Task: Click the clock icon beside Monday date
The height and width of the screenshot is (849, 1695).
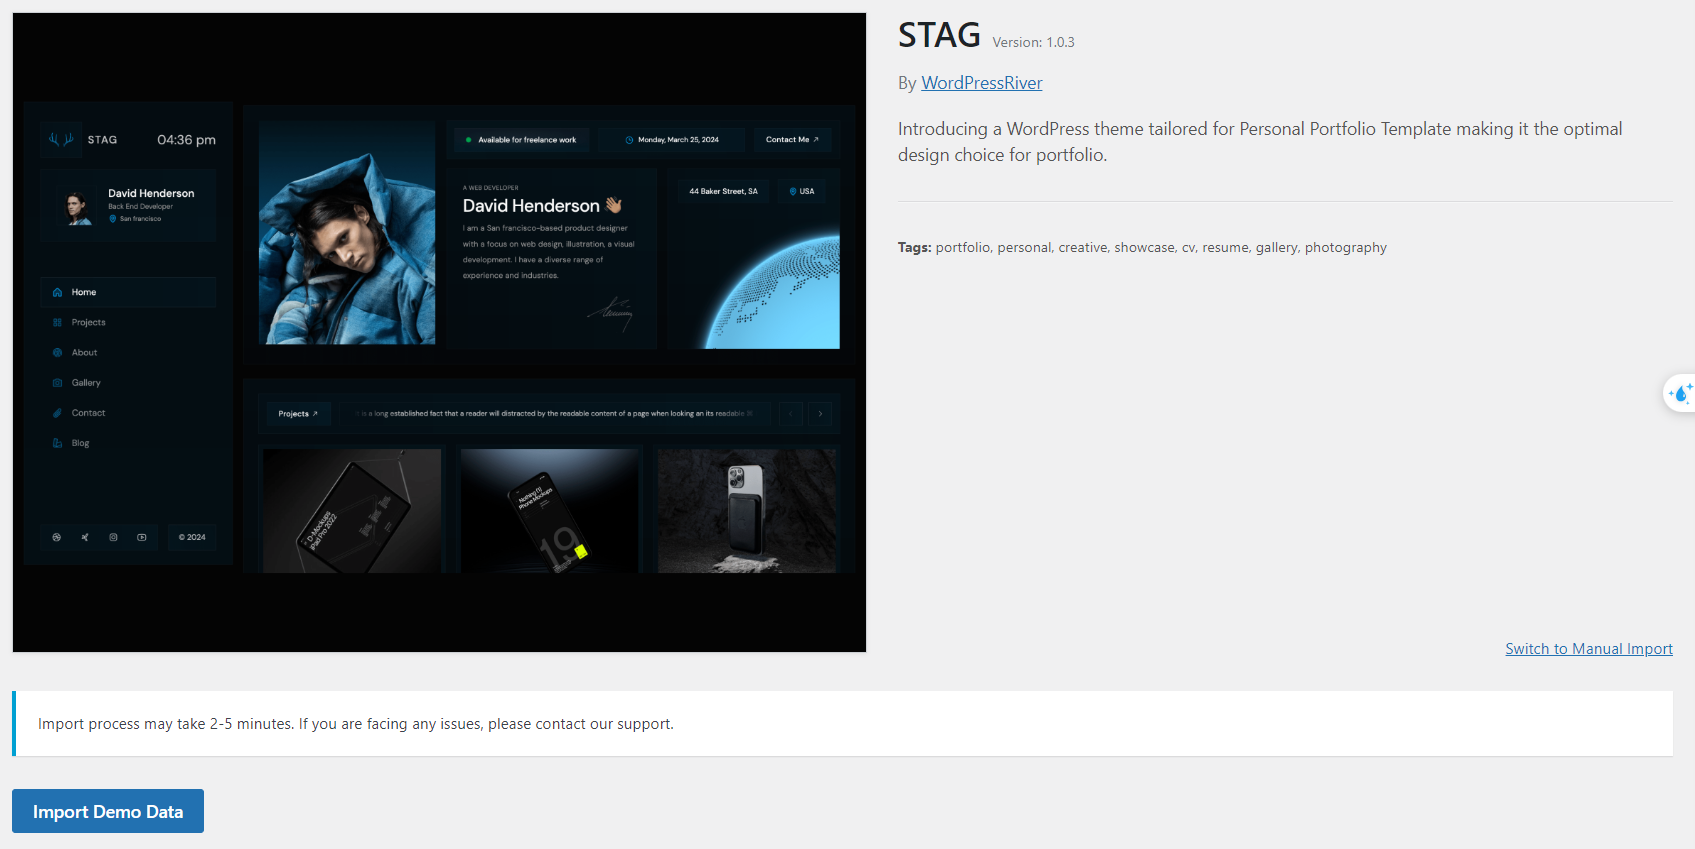Action: pyautogui.click(x=629, y=140)
